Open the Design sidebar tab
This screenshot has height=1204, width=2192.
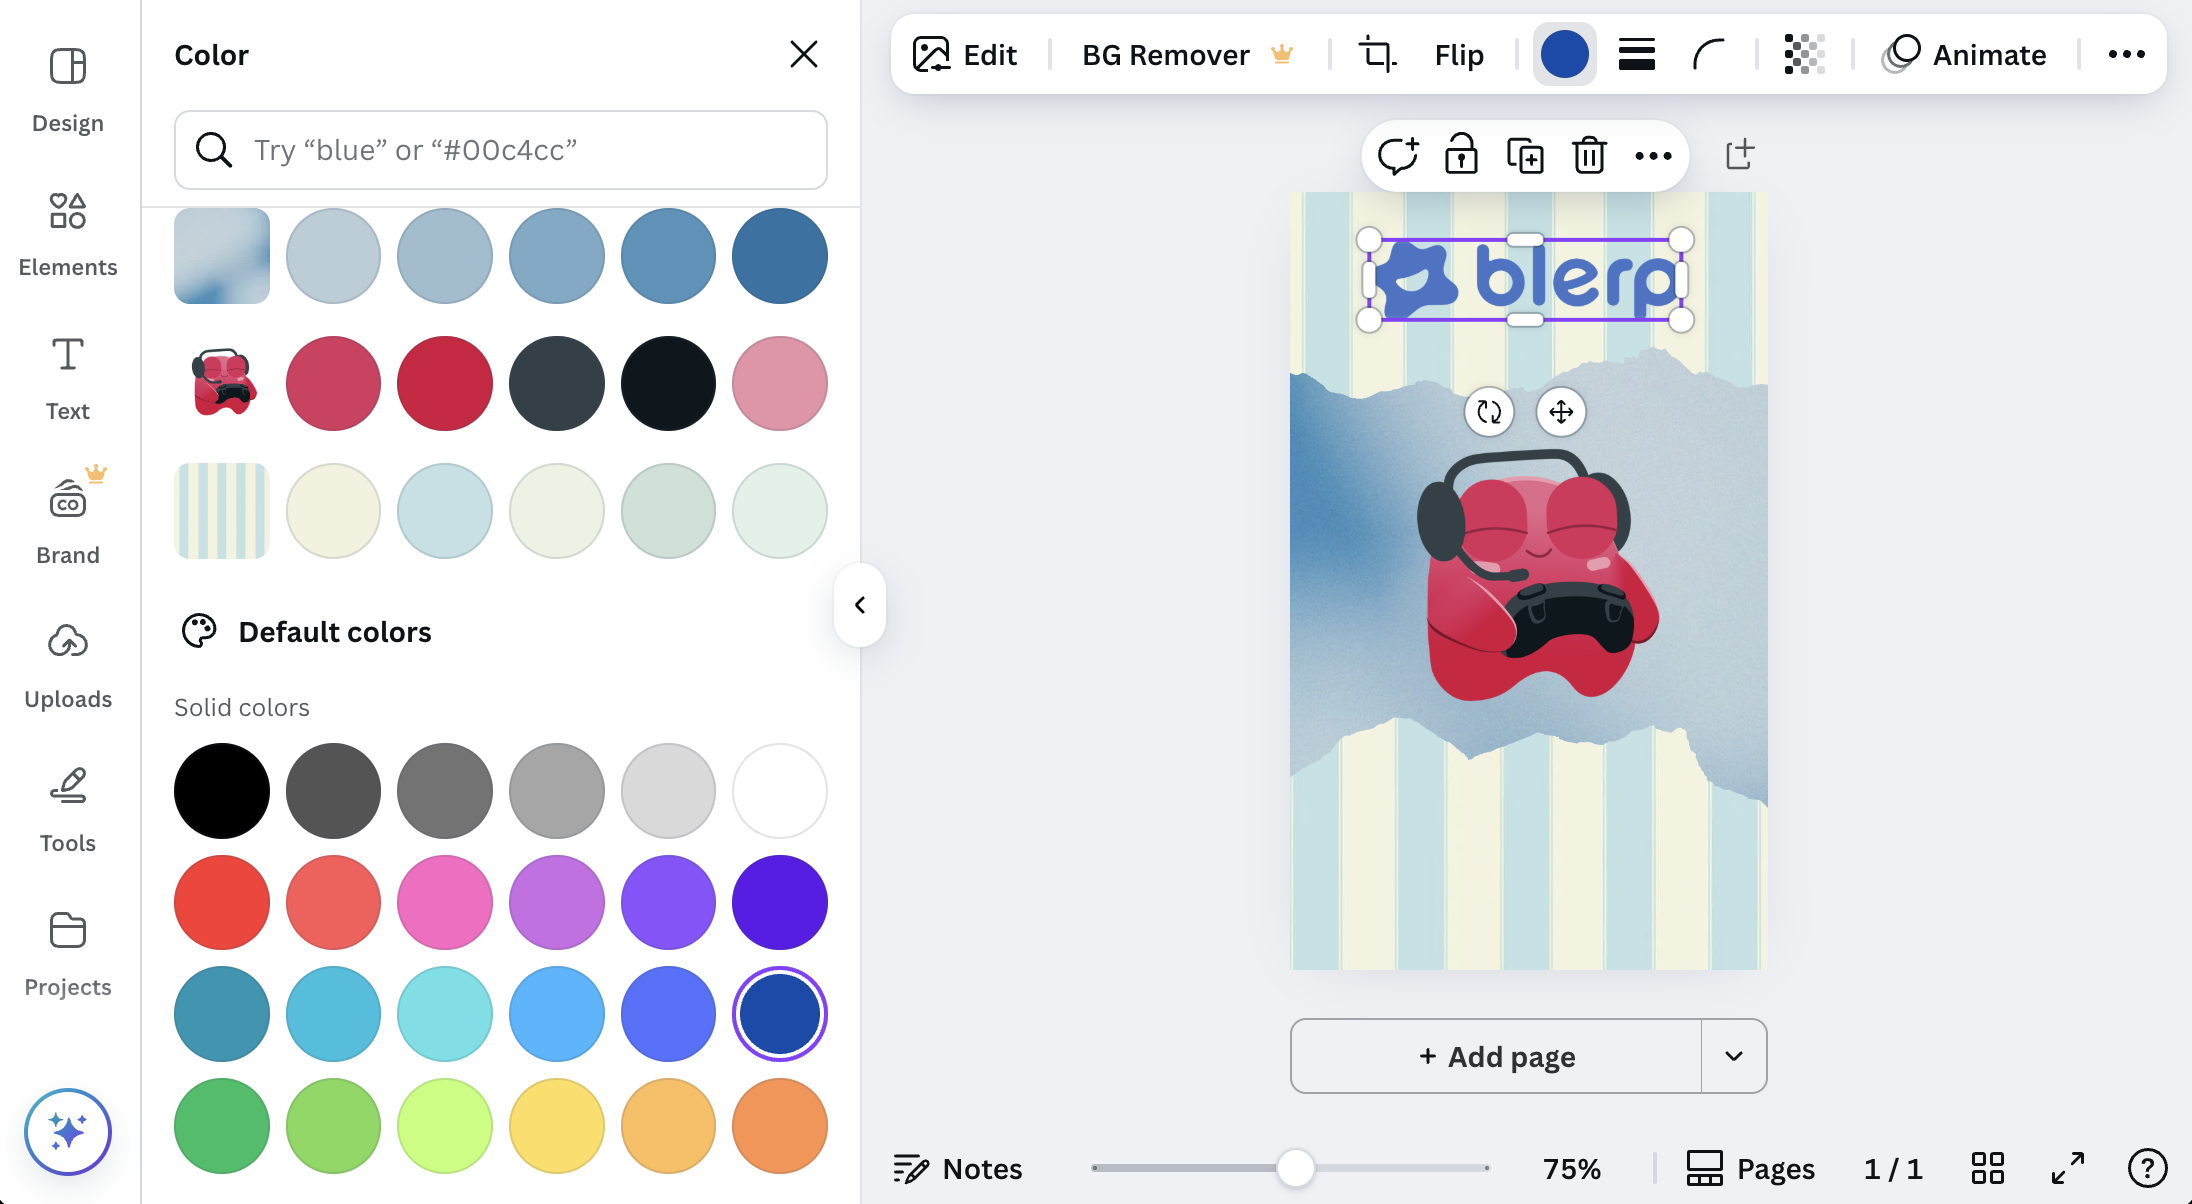tap(68, 90)
